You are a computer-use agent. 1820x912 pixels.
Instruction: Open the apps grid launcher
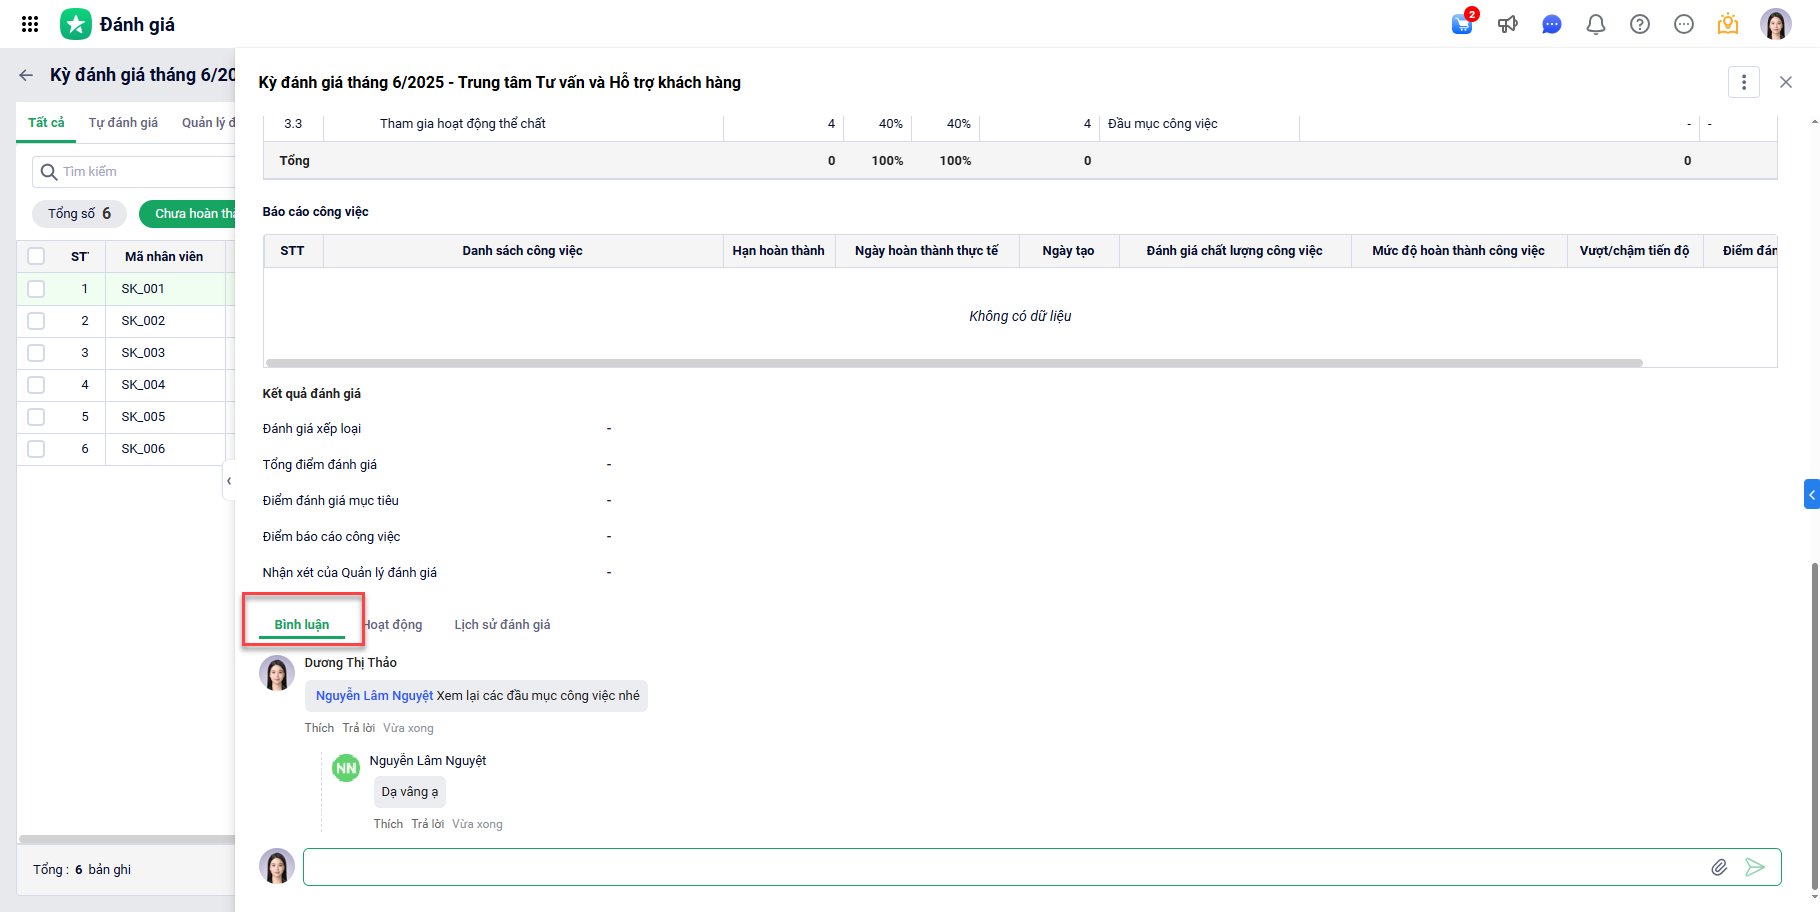tap(30, 24)
